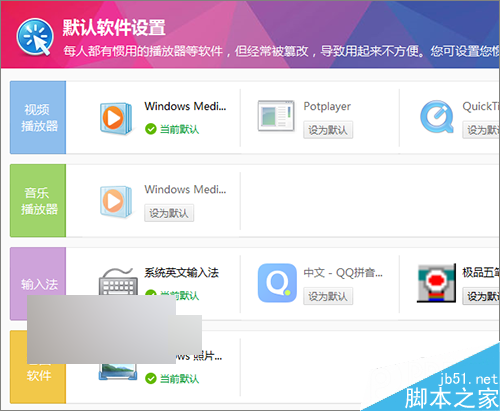
Task: Click green check icon beside video player 当前默认
Action: 151,129
